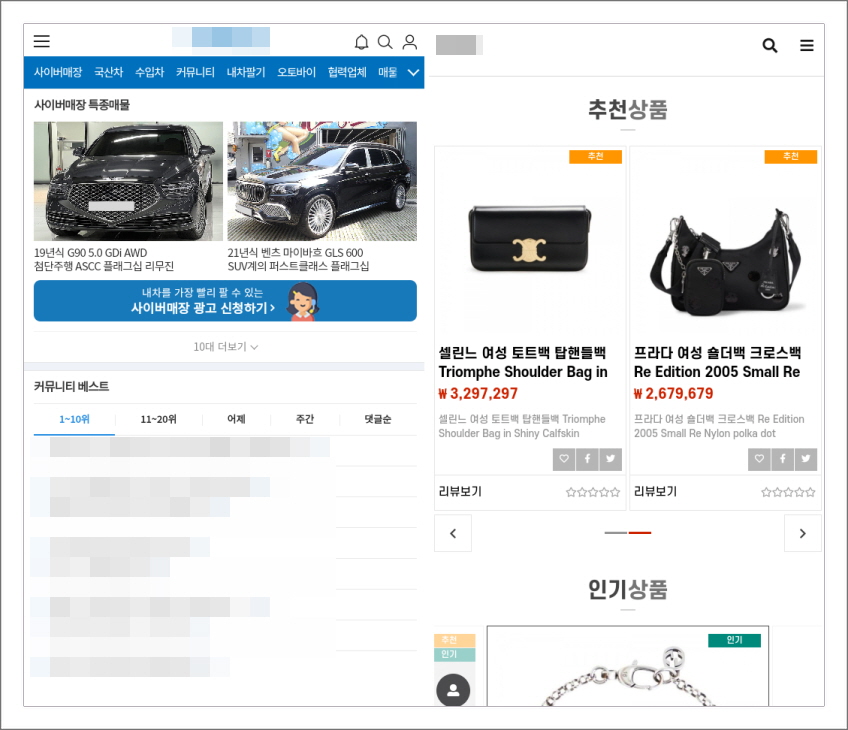Image resolution: width=848 pixels, height=730 pixels.
Task: Open 국산차 menu item
Action: click(x=109, y=72)
